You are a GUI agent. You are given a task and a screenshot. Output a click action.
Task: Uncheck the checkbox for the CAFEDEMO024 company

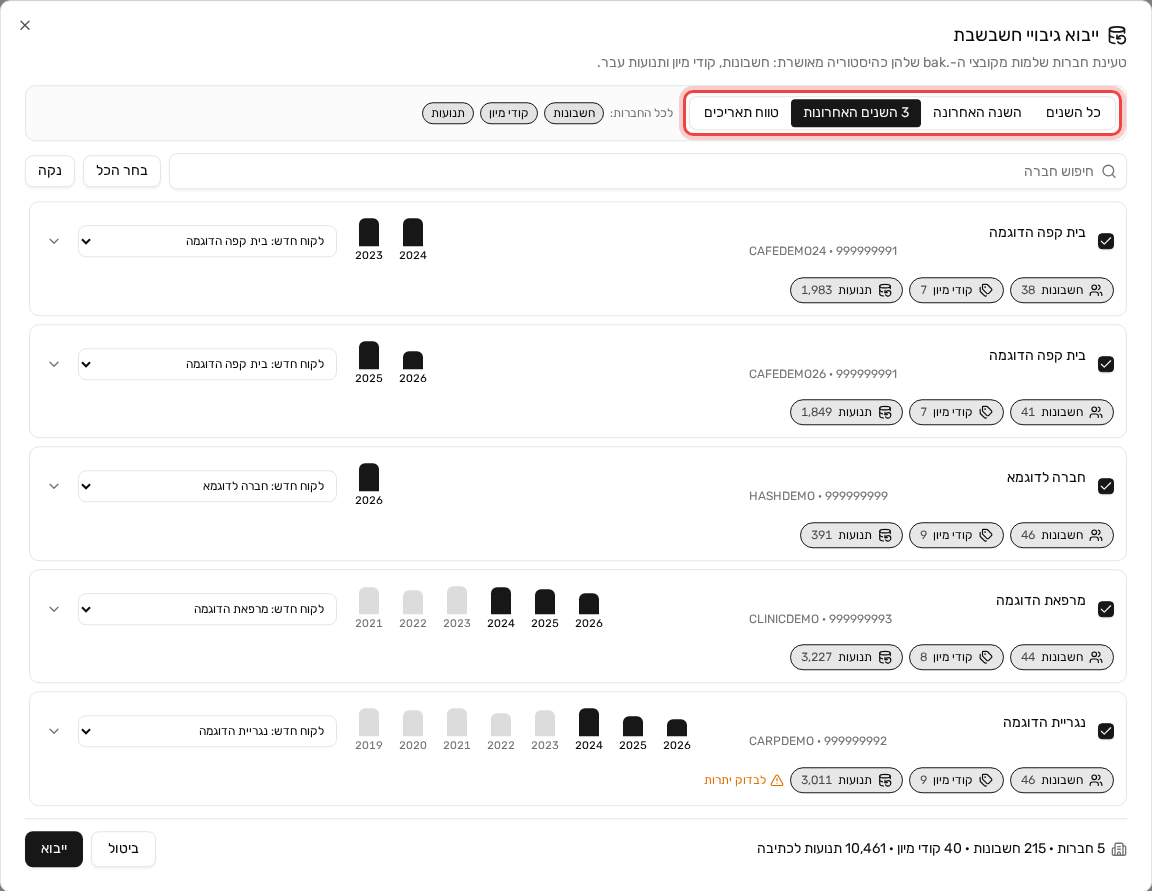tap(1106, 241)
